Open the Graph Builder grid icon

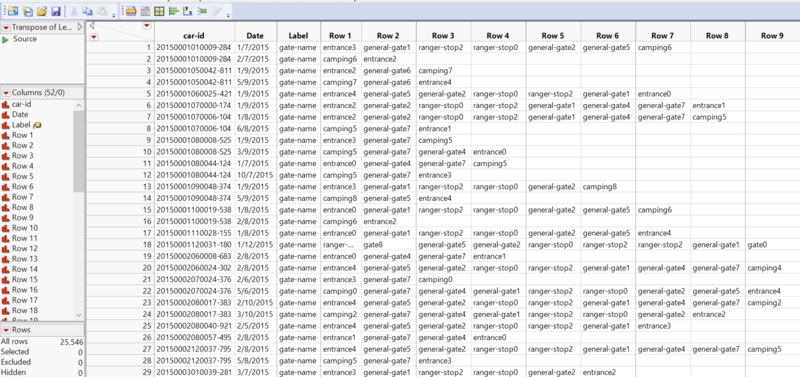159,11
